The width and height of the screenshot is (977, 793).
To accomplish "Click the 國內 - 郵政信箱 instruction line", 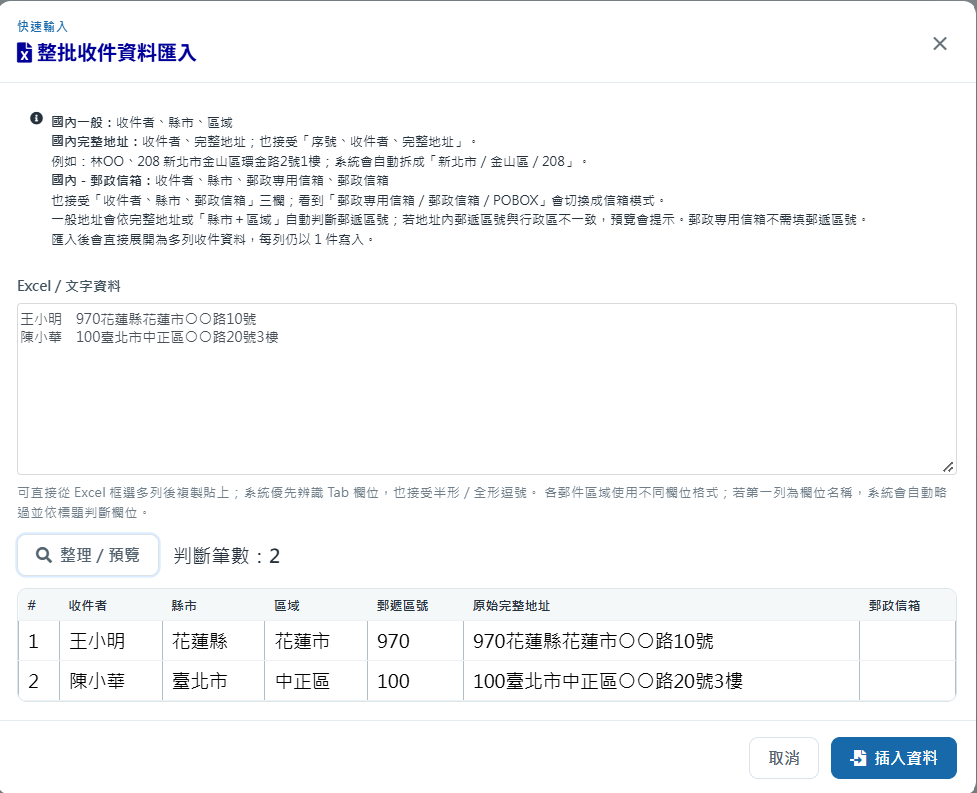I will click(220, 181).
